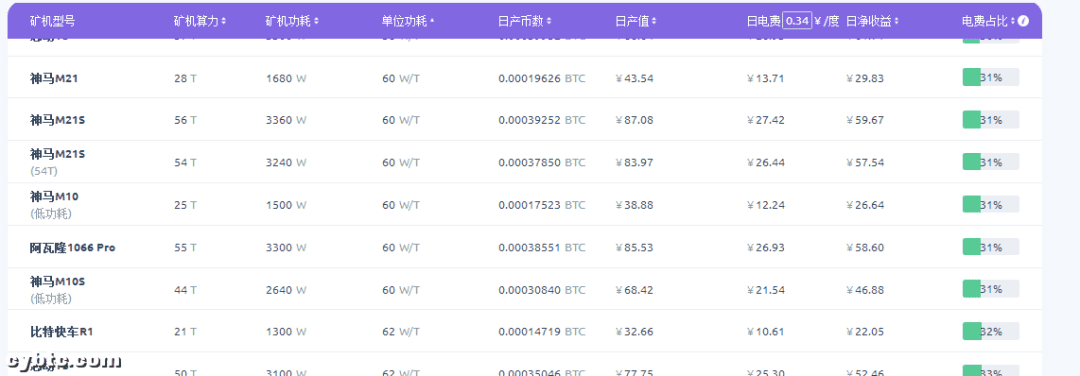
Task: Select the 54 T hashrate cell
Action: click(x=185, y=163)
